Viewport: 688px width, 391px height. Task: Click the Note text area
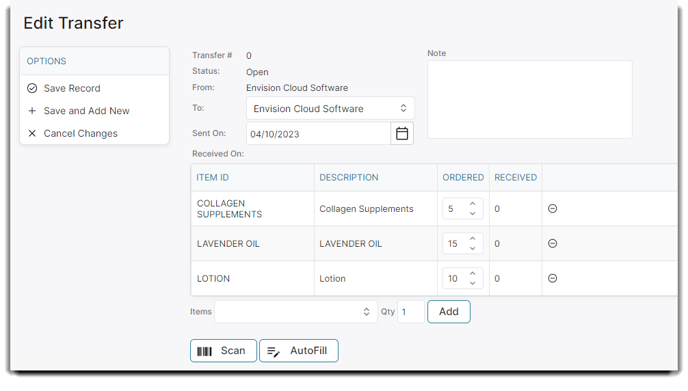click(x=530, y=100)
